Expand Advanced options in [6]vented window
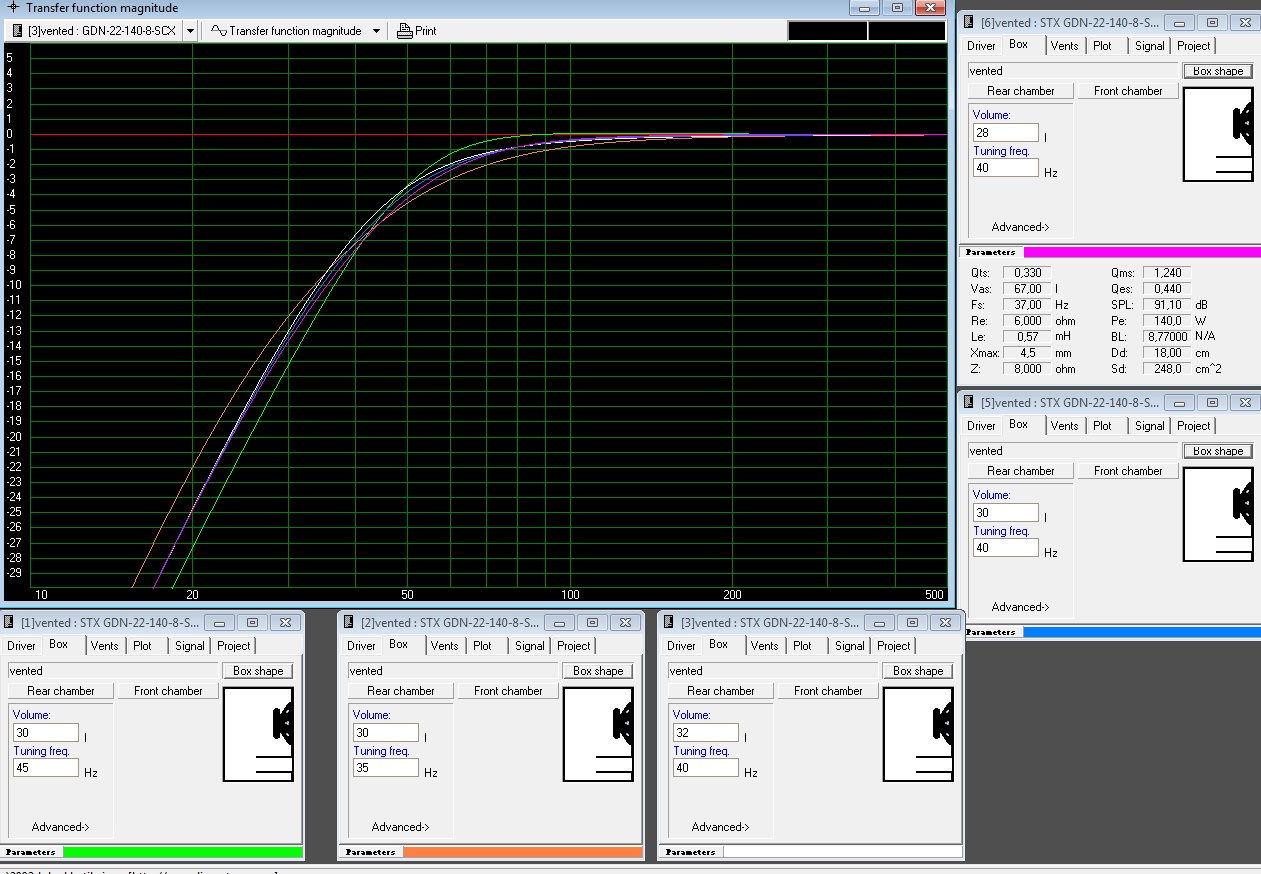The height and width of the screenshot is (874, 1261). [x=1020, y=227]
